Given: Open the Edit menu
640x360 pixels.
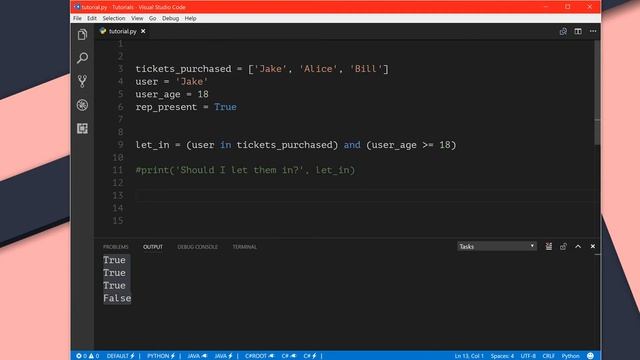Looking at the screenshot, I should (92, 18).
